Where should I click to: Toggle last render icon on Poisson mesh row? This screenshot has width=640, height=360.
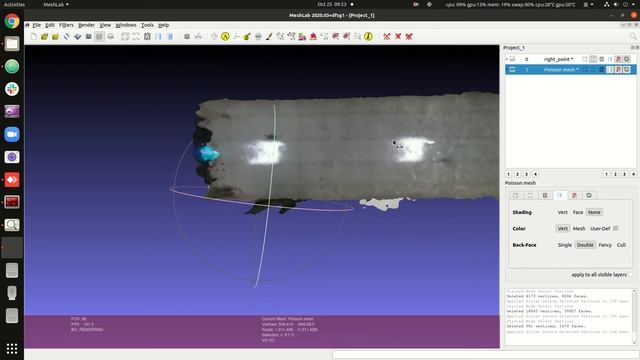(627, 70)
